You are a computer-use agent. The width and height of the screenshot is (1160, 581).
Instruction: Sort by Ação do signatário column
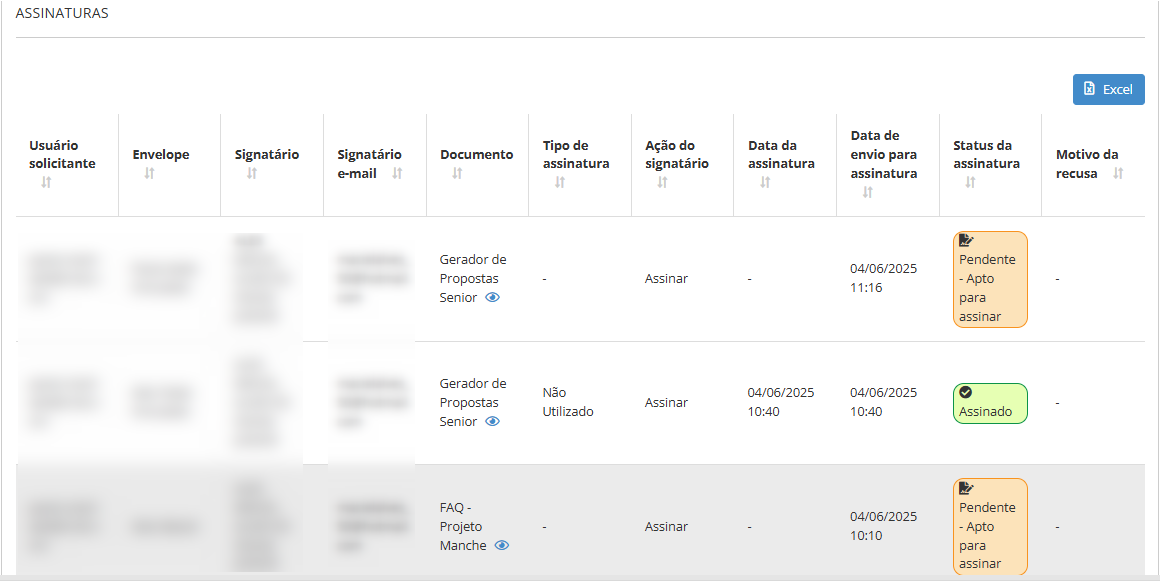click(662, 183)
